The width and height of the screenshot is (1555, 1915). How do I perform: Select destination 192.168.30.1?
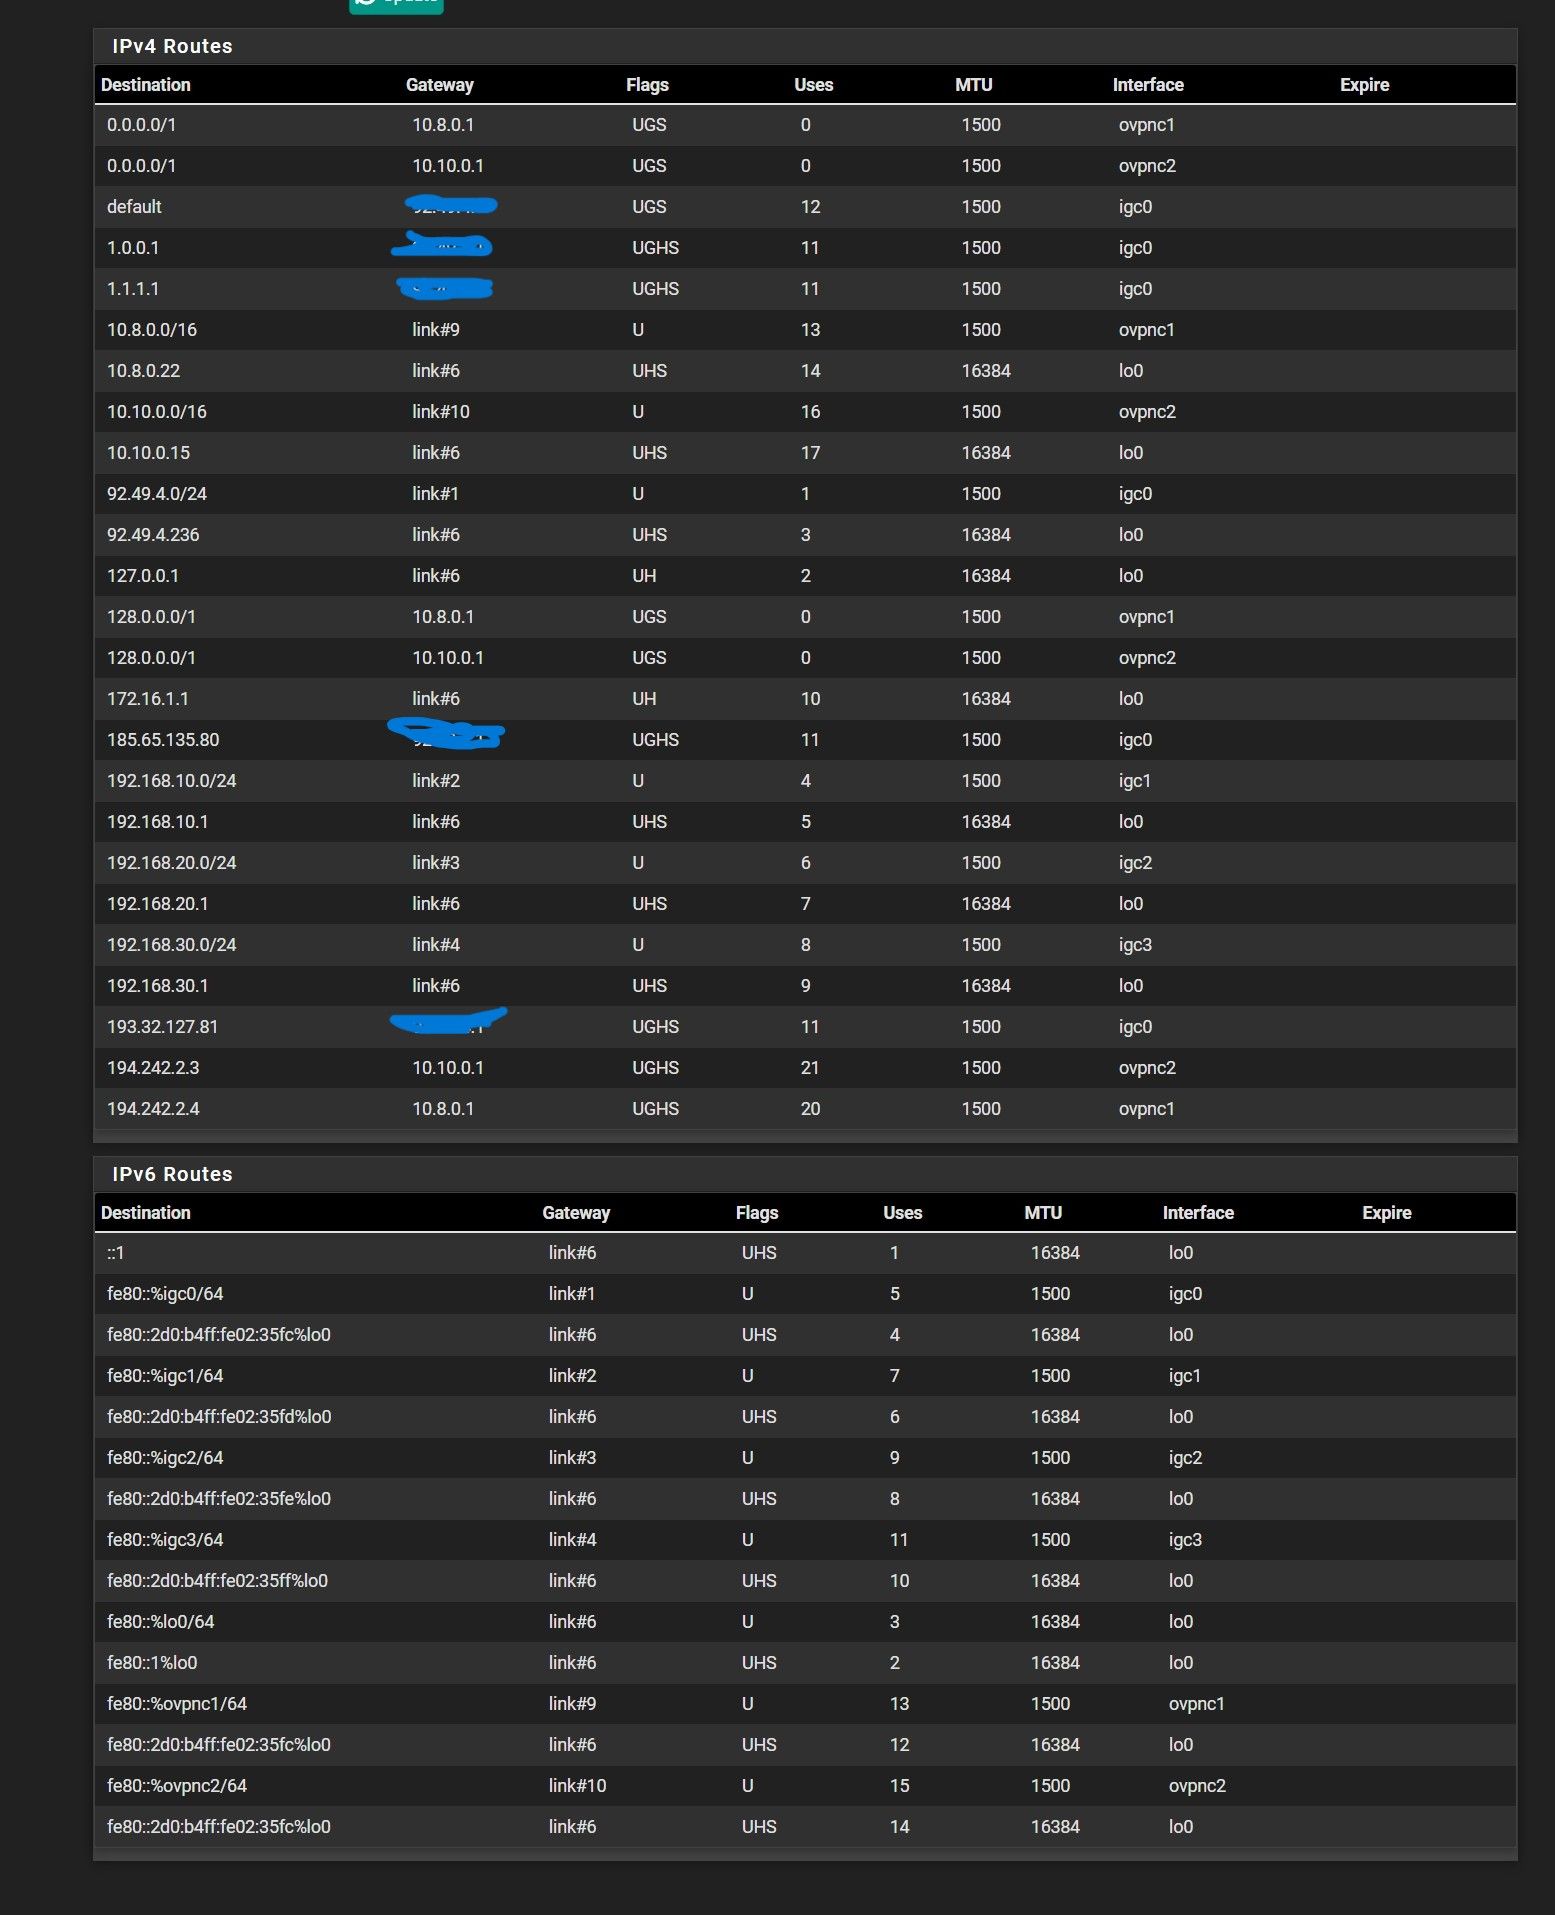coord(158,986)
